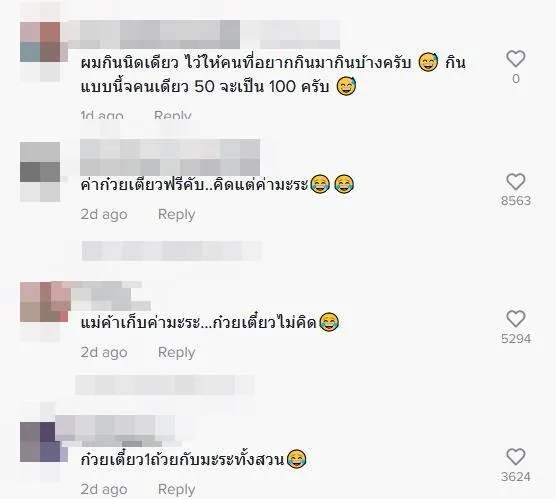
Task: Open the purple avatar of the last commenter
Action: point(40,442)
